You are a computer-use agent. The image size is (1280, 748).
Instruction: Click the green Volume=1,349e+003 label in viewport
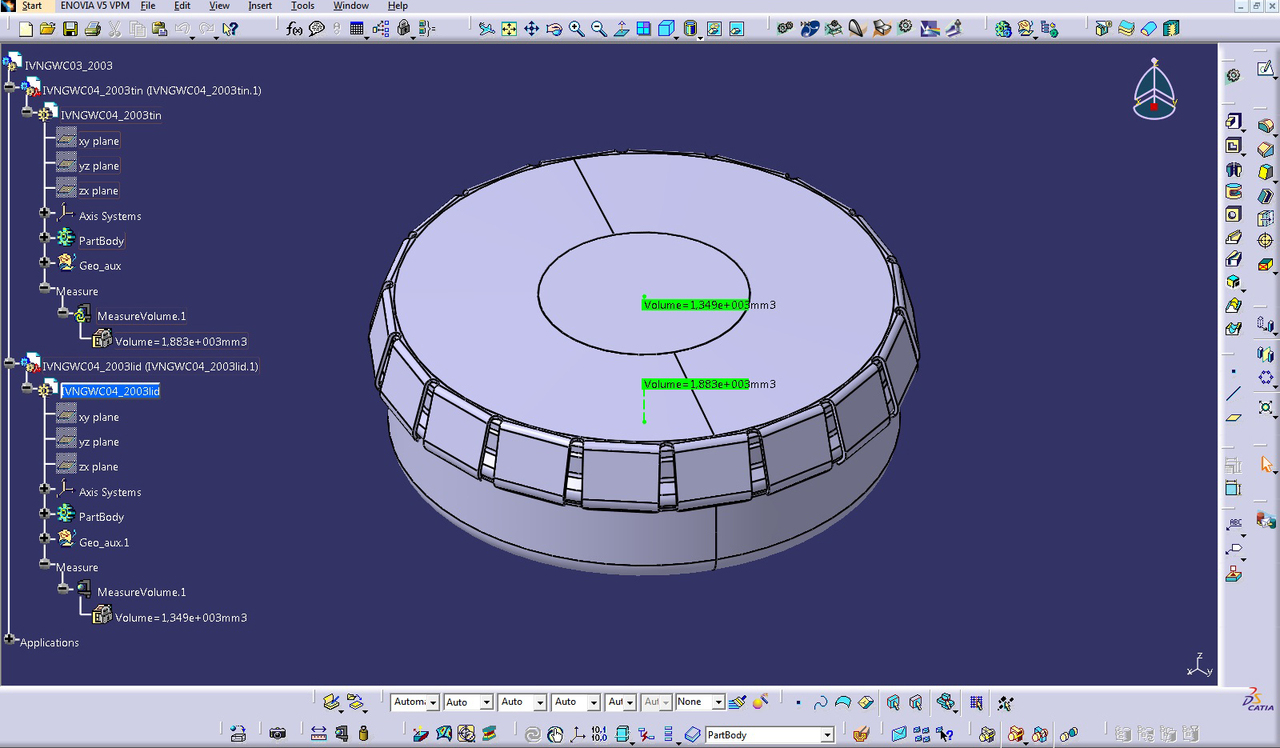click(x=695, y=305)
